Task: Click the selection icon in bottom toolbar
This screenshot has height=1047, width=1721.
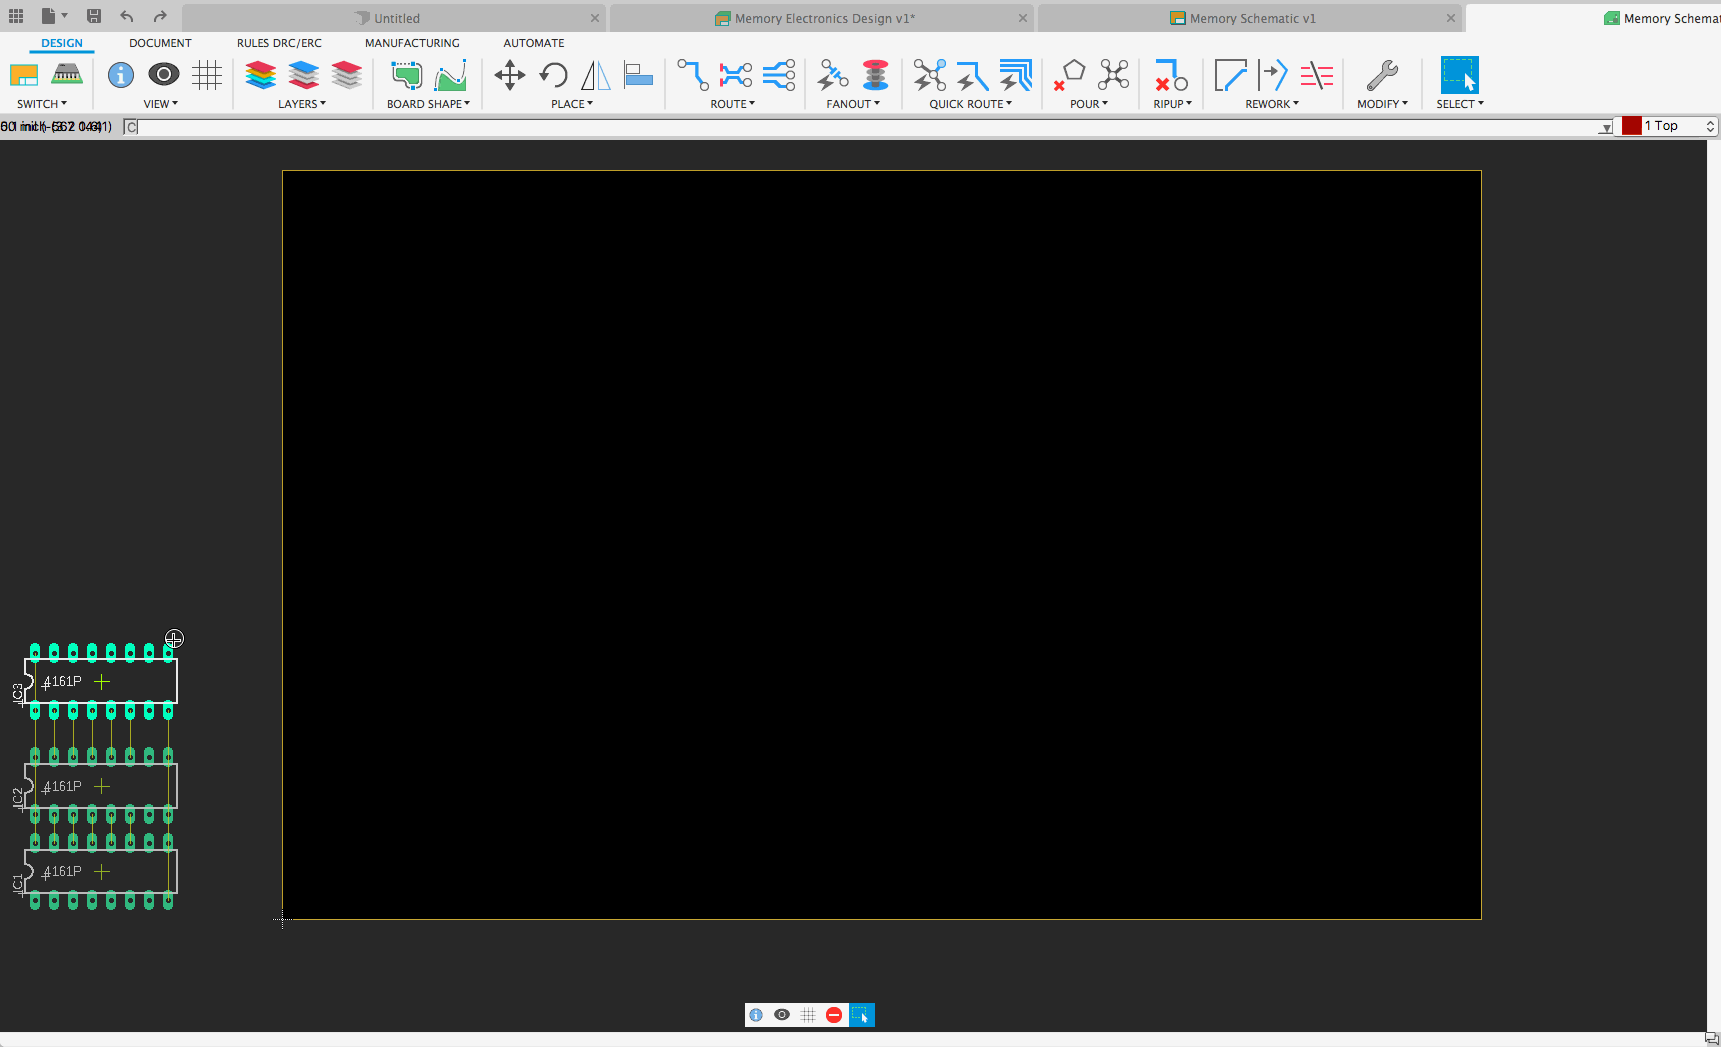Action: click(861, 1015)
